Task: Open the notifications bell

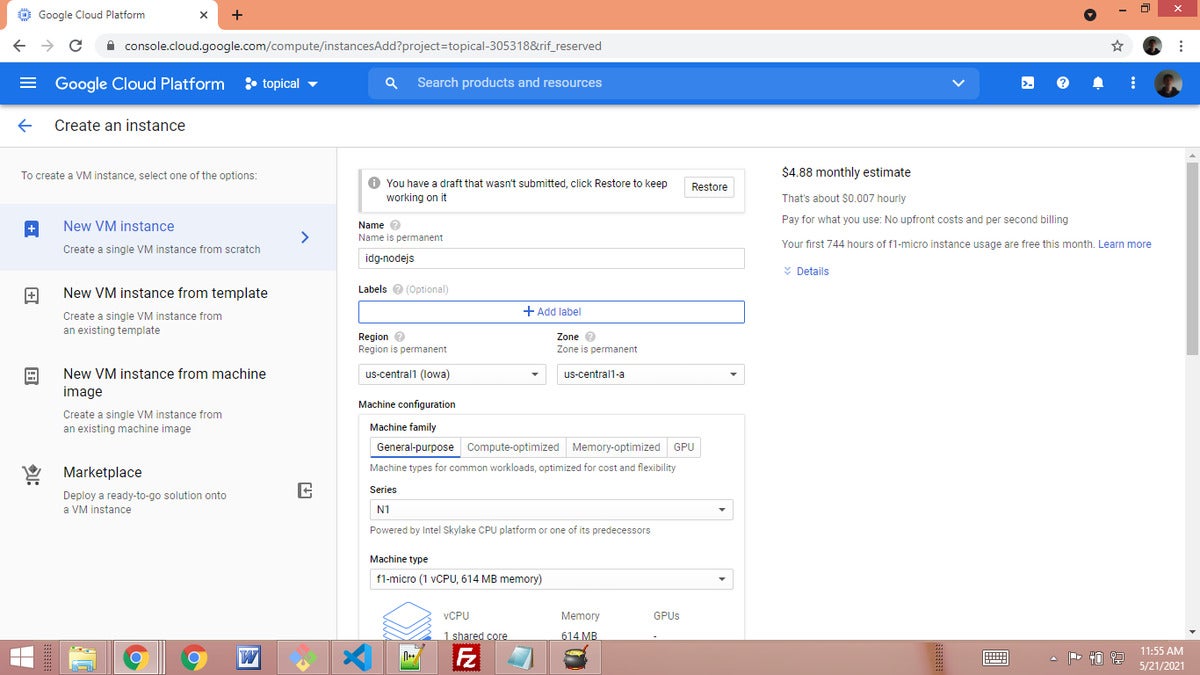Action: coord(1098,83)
